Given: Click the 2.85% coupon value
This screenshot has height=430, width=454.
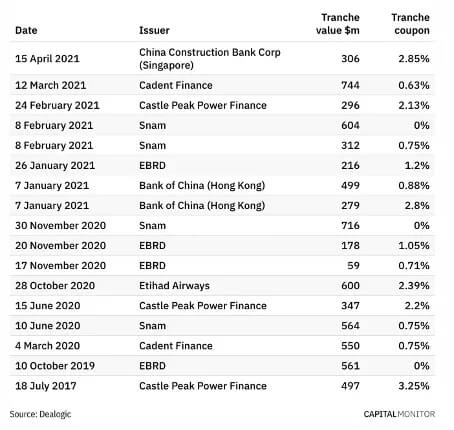Looking at the screenshot, I should pyautogui.click(x=414, y=59).
